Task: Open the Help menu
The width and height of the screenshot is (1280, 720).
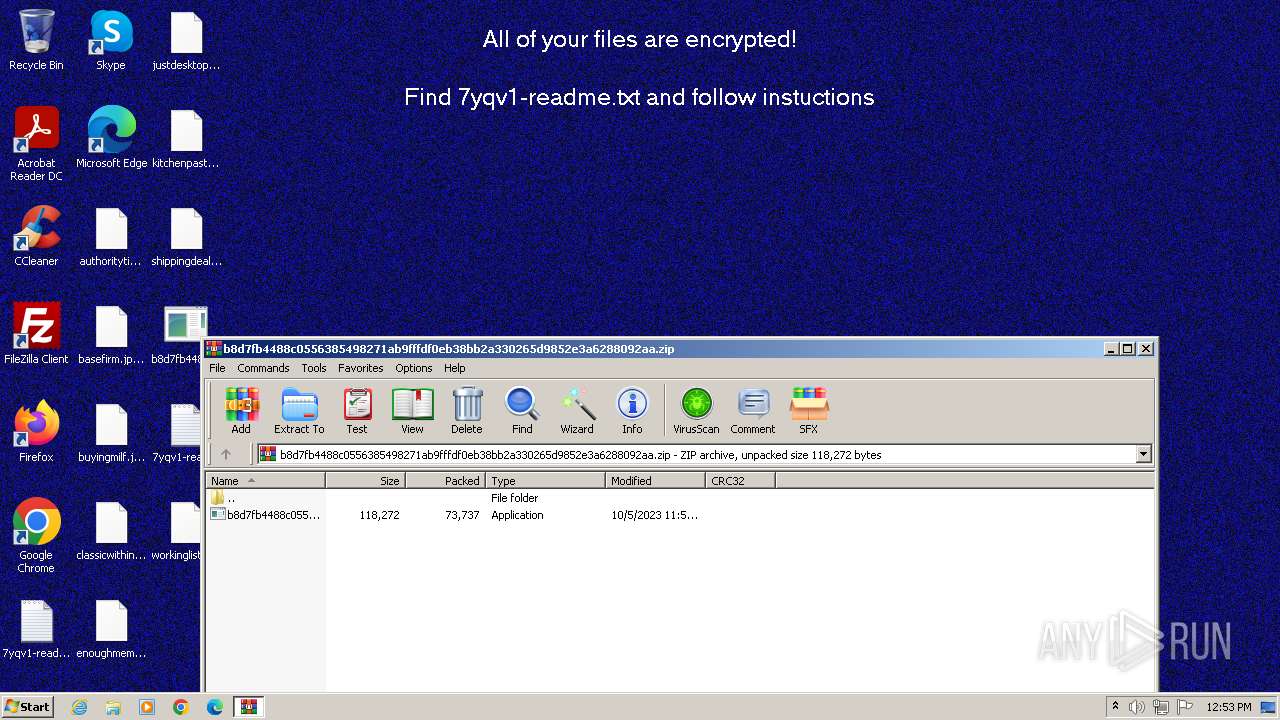Action: point(455,368)
